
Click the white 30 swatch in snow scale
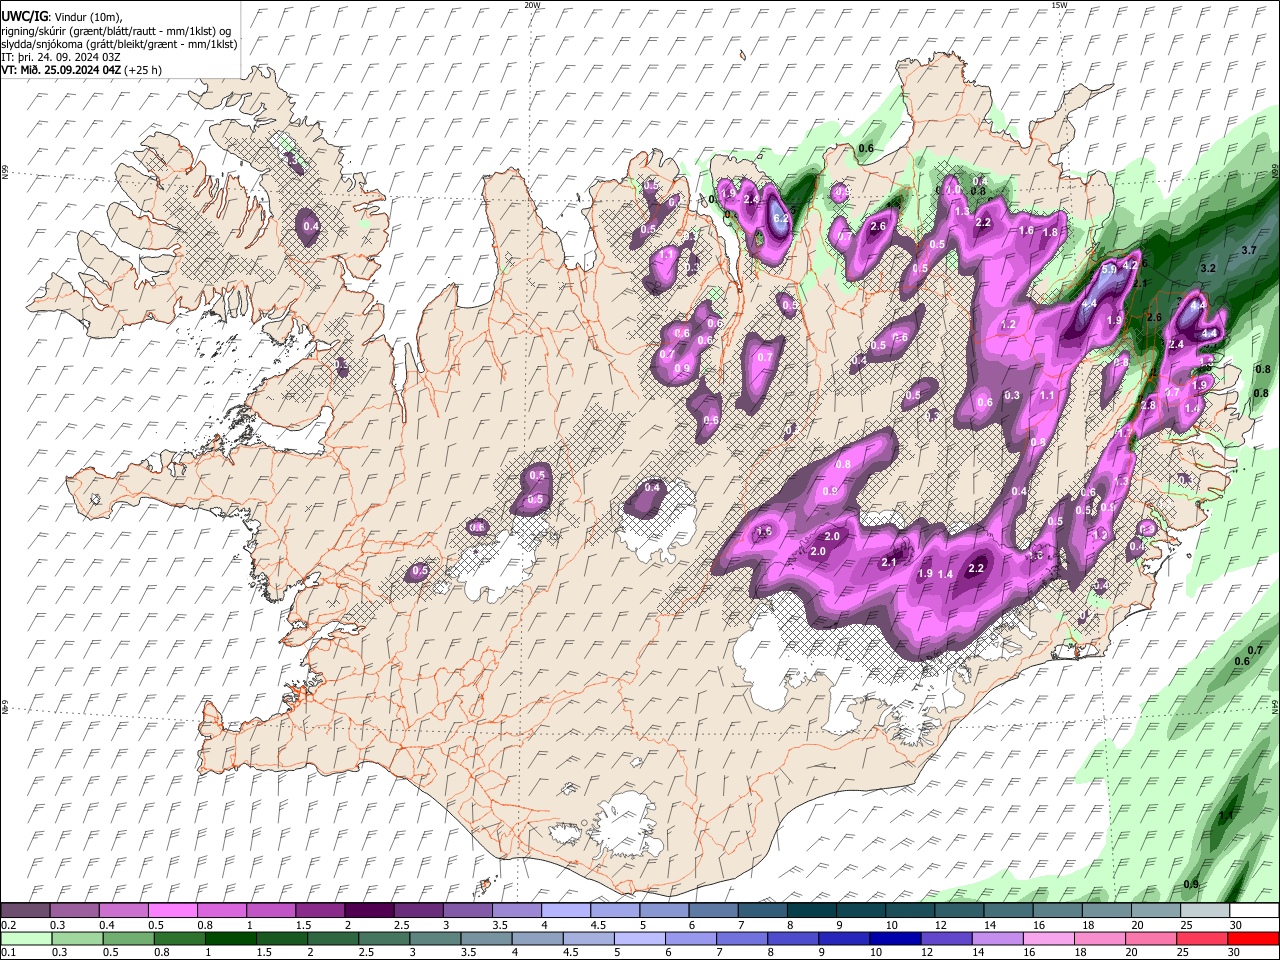click(x=1254, y=910)
